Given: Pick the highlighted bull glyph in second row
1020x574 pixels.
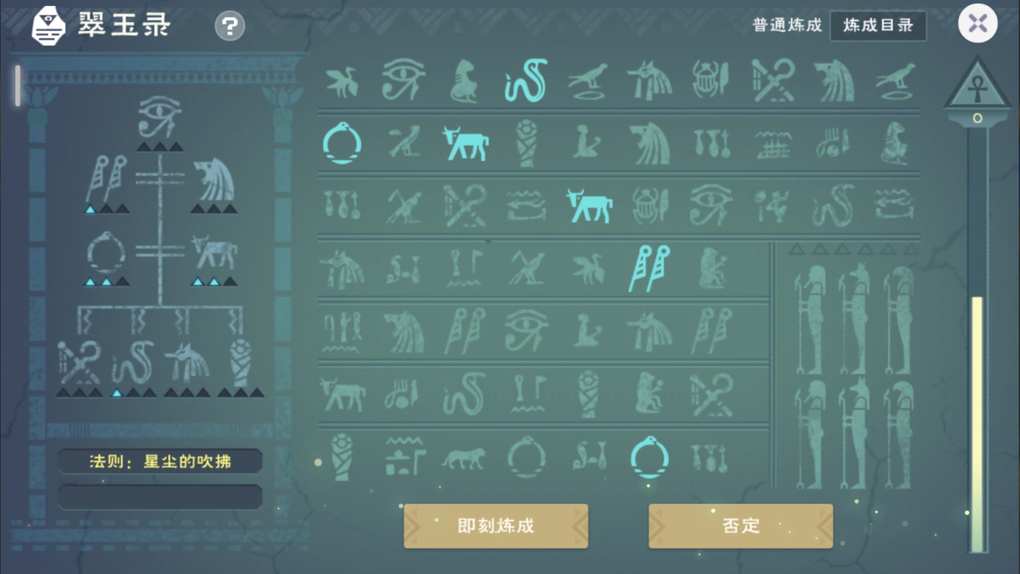Looking at the screenshot, I should coord(465,143).
